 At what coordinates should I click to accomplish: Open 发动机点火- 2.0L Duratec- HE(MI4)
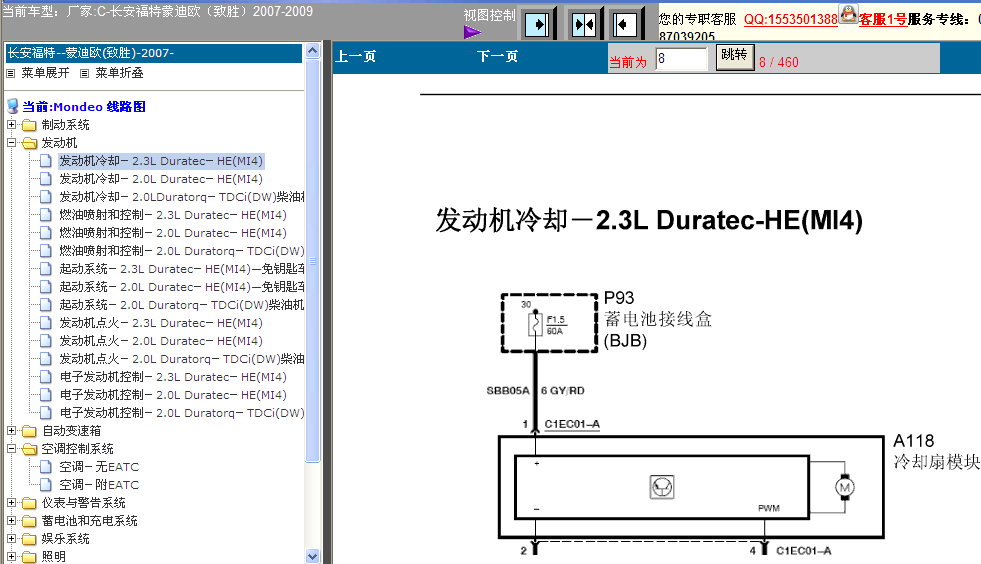click(x=161, y=341)
